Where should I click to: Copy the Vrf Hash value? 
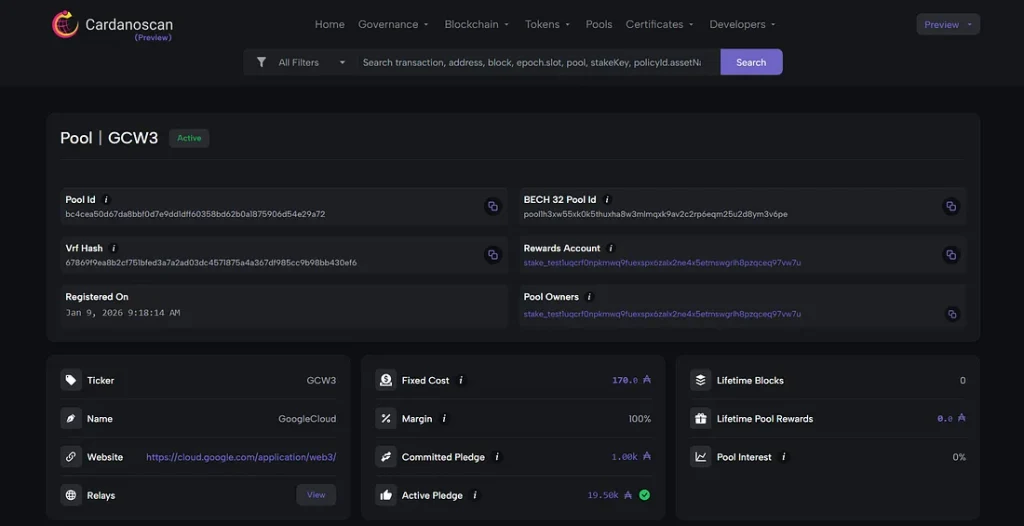pos(493,255)
